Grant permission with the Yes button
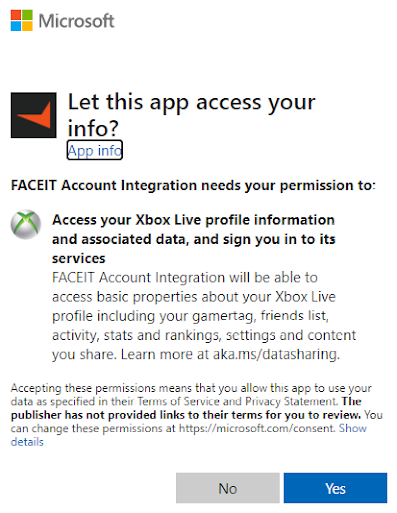Viewport: 397px width, 513px height. click(x=335, y=488)
